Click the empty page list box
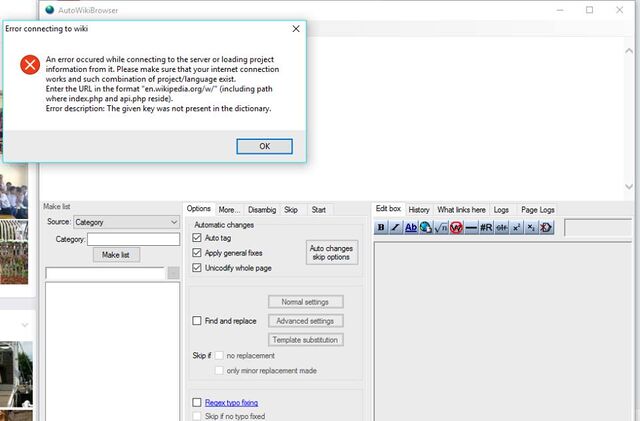 [112, 352]
